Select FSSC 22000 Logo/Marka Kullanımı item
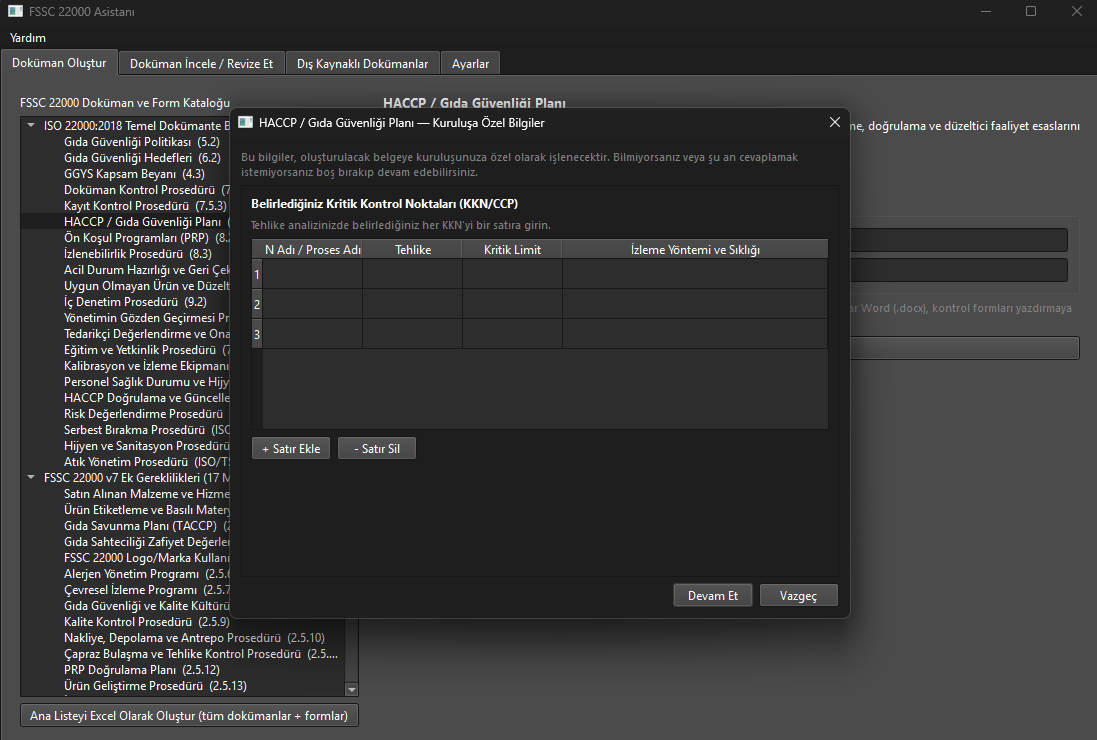The height and width of the screenshot is (740, 1097). point(147,558)
